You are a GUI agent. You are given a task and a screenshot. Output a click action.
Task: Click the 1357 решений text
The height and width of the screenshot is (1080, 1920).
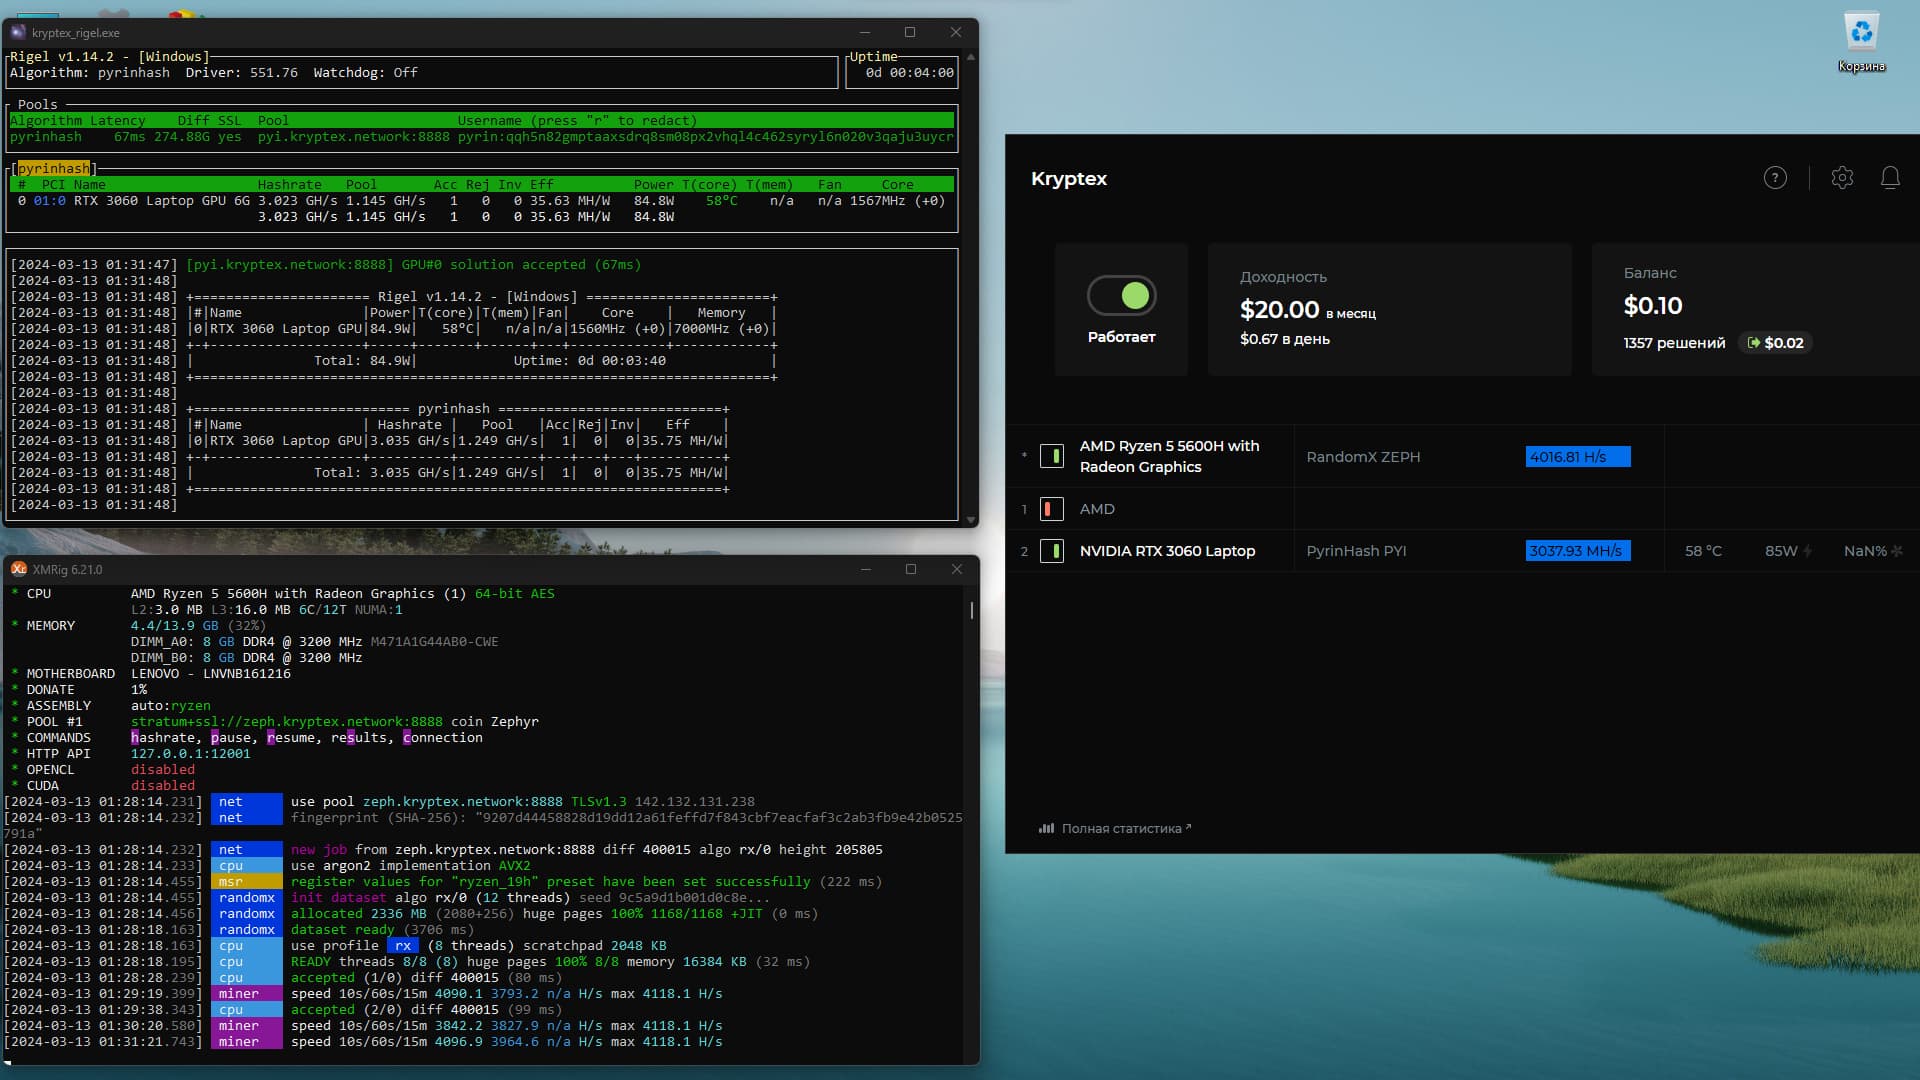click(x=1674, y=343)
